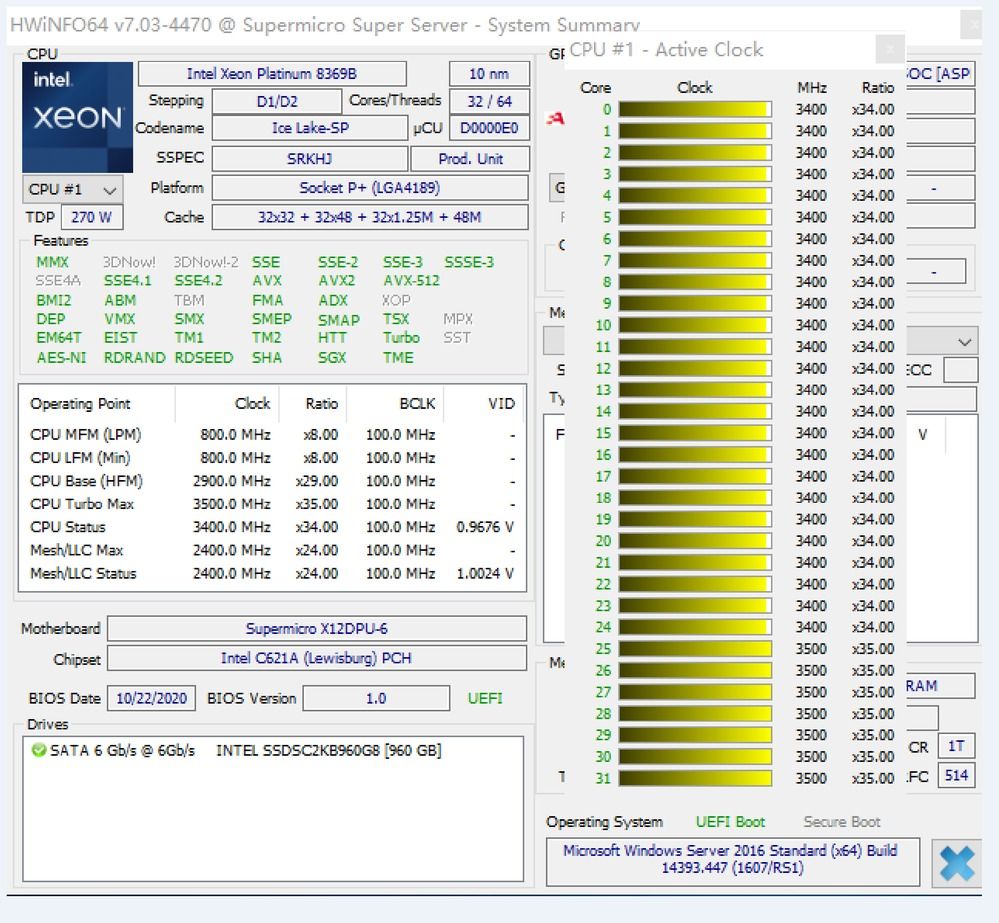The image size is (999, 923).
Task: Click the AES-NI feature label
Action: tap(61, 357)
